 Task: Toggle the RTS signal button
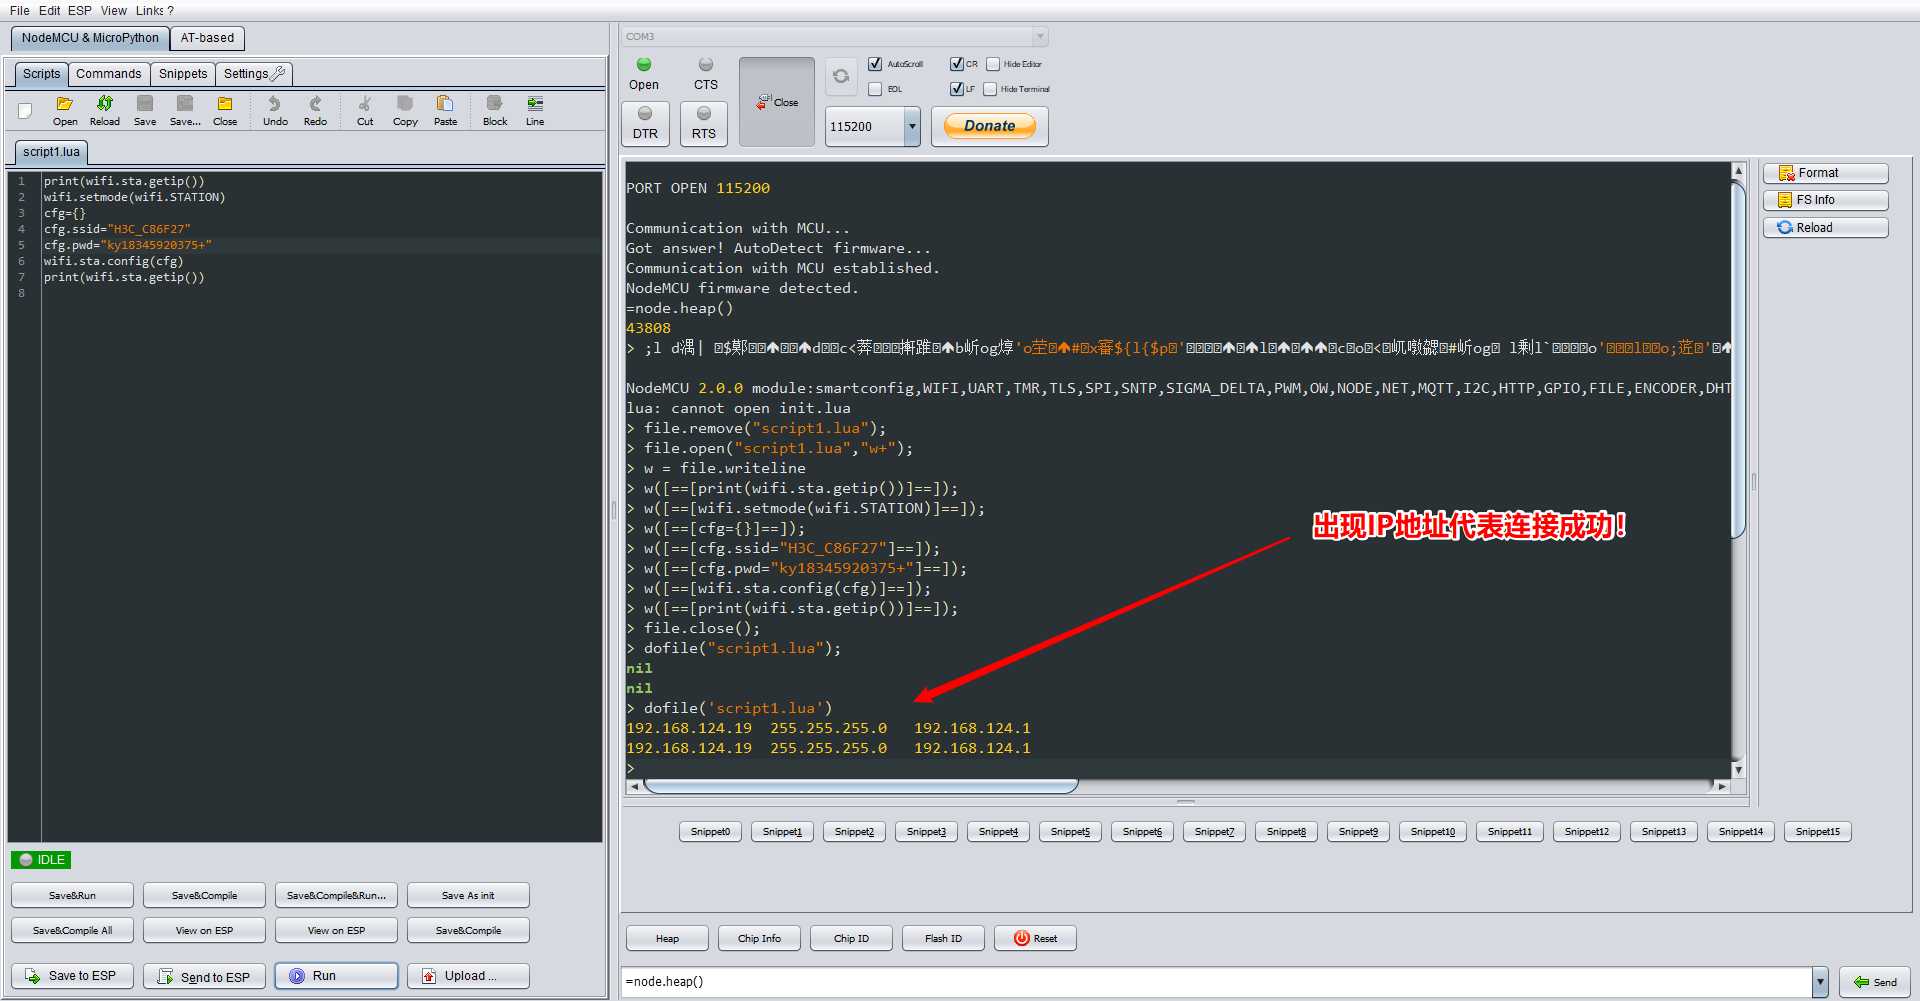(x=704, y=123)
